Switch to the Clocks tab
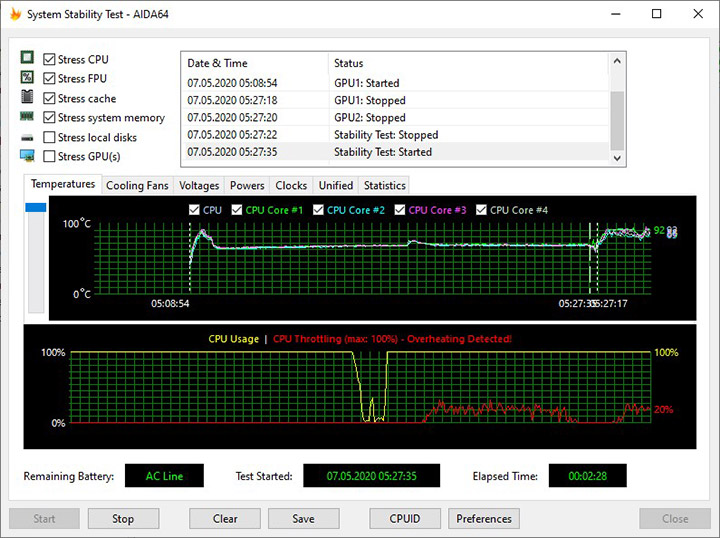 pos(291,185)
